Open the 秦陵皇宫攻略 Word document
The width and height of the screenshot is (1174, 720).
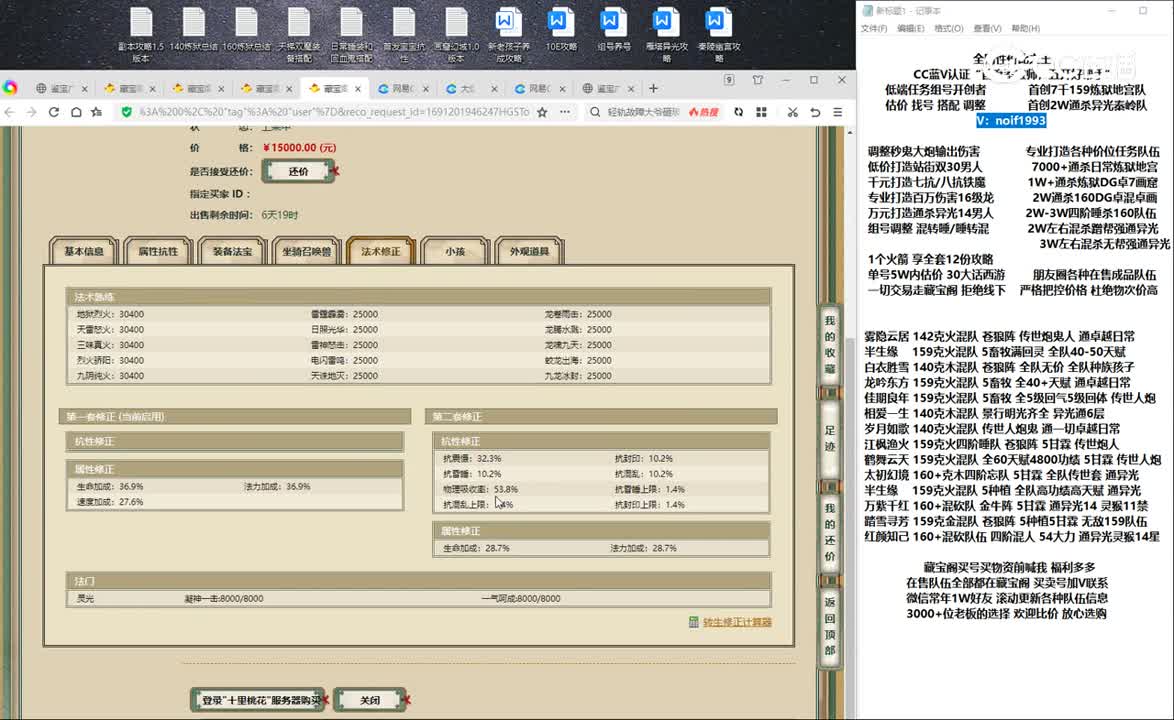[718, 34]
